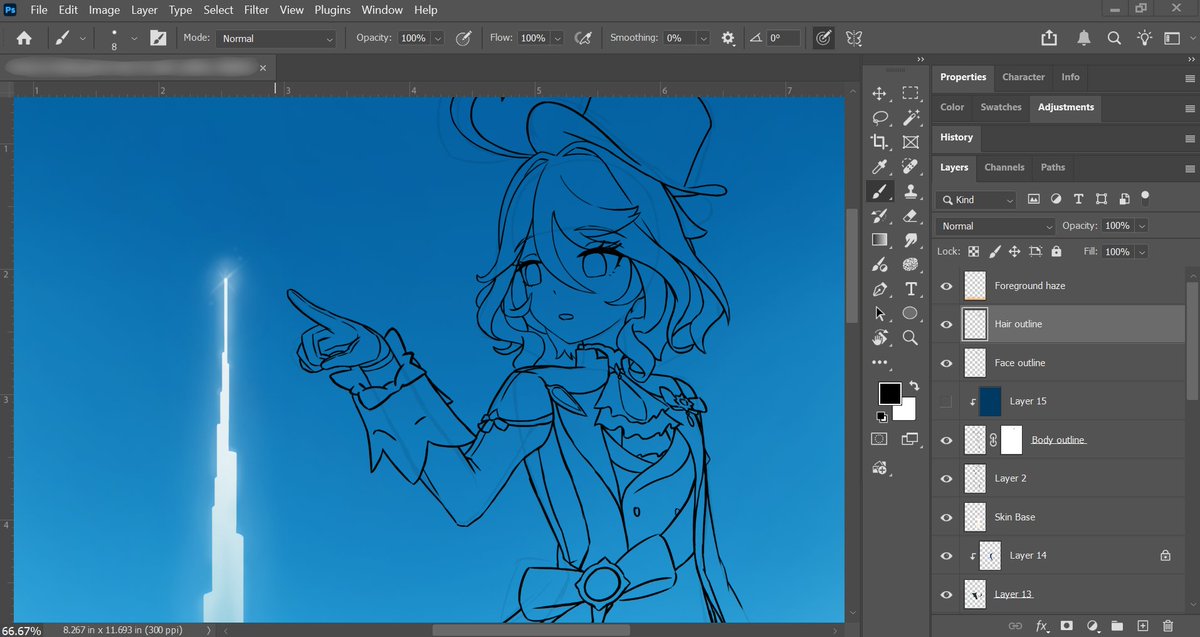Open the layer filter Kind dropdown
The width and height of the screenshot is (1200, 637).
(x=976, y=200)
